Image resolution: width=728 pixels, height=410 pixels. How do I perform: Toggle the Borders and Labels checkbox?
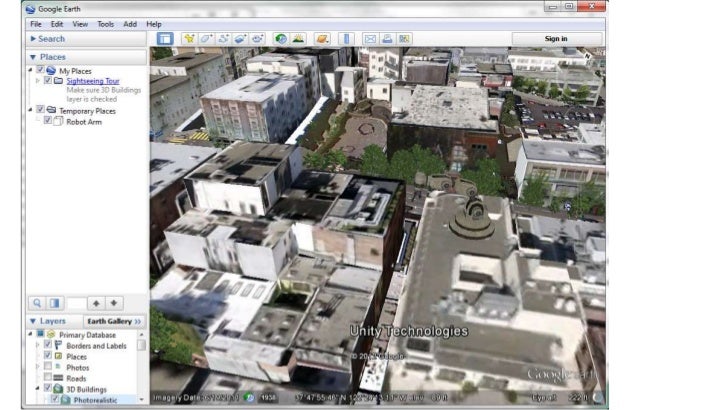[x=48, y=345]
